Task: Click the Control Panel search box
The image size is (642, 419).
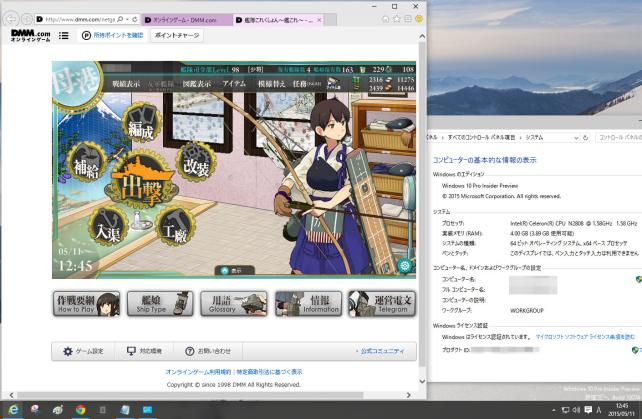Action: pos(619,138)
